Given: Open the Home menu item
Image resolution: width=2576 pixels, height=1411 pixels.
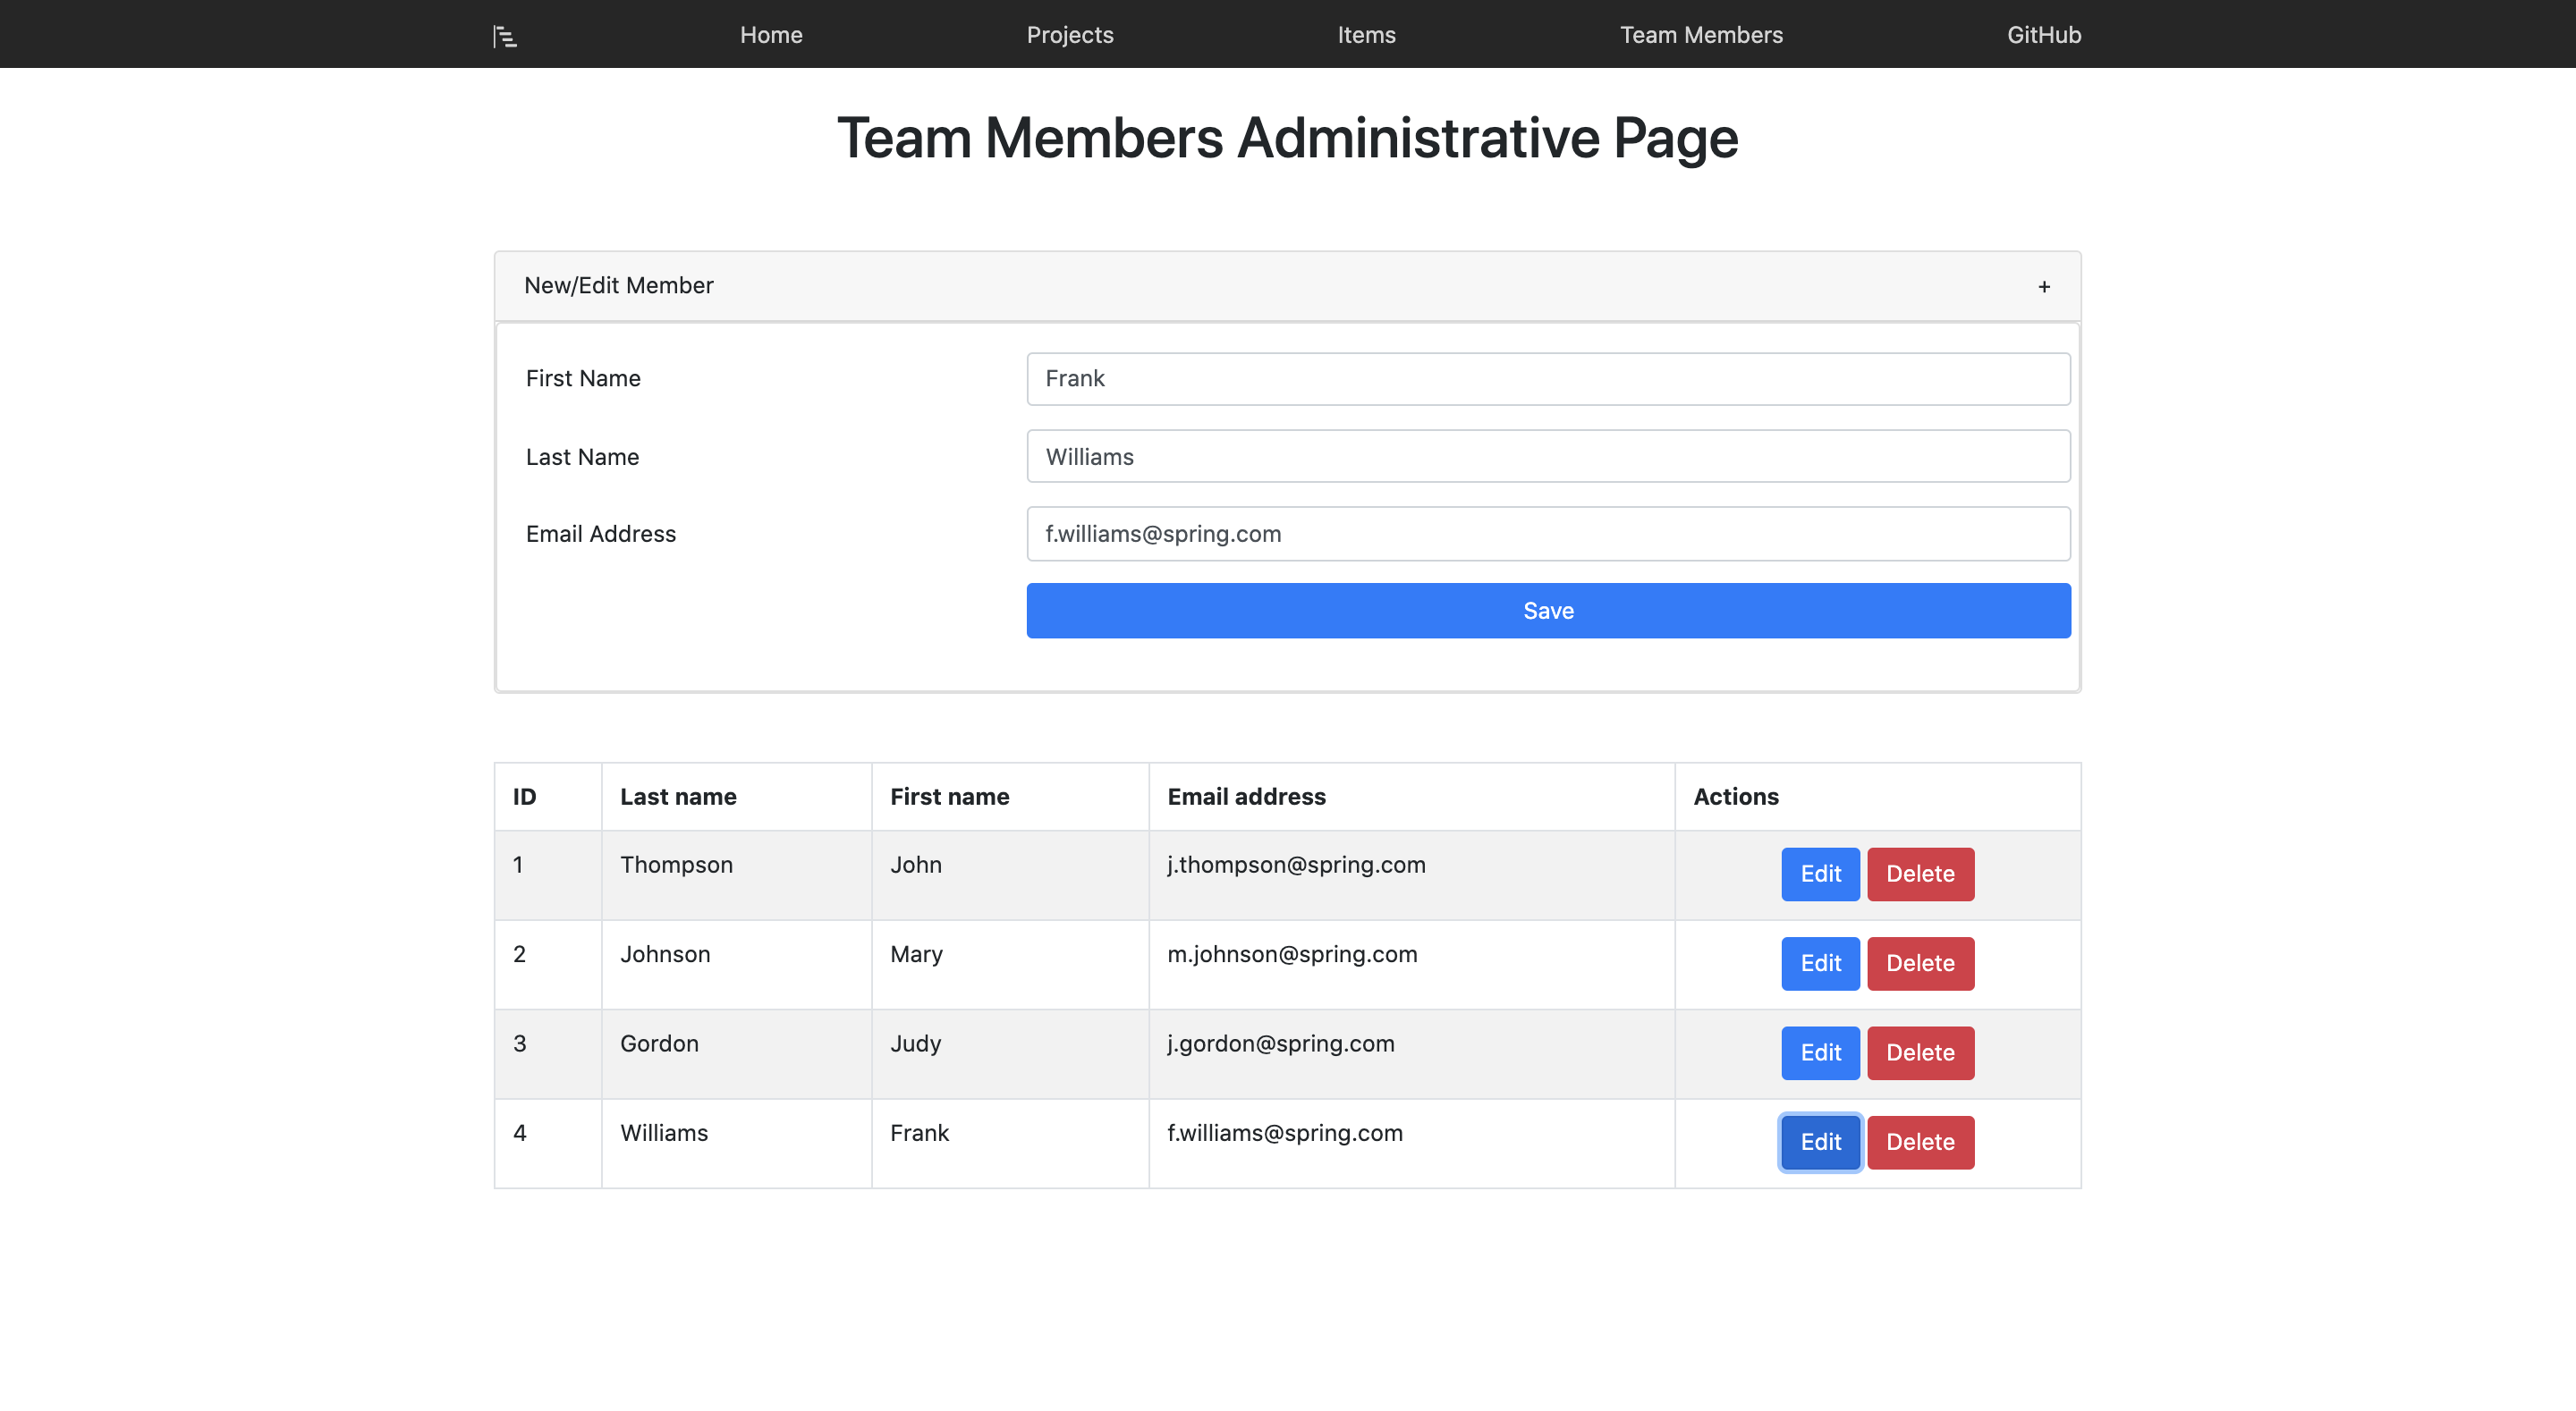Looking at the screenshot, I should click(771, 35).
